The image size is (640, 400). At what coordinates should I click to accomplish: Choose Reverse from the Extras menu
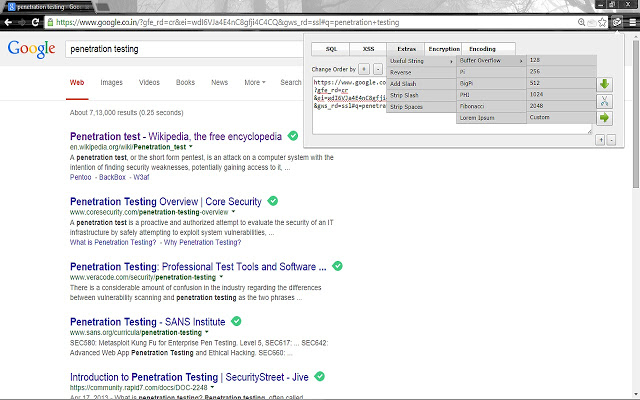point(421,72)
